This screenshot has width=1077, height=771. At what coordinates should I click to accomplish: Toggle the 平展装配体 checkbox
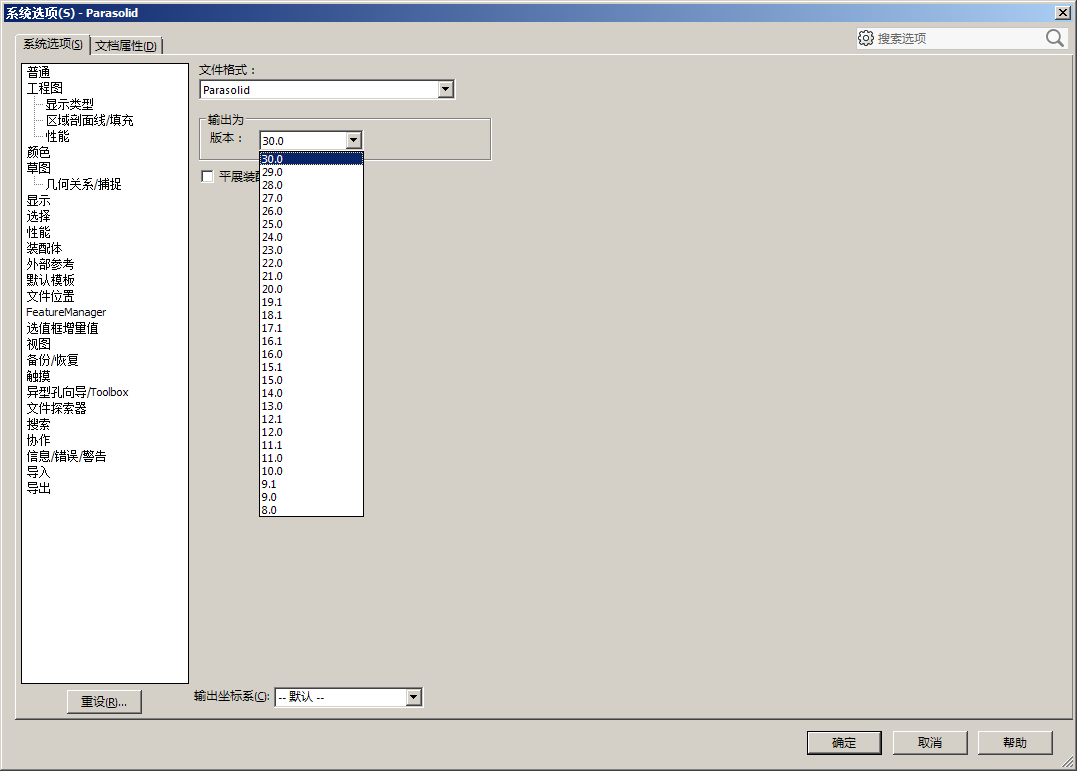(x=207, y=177)
